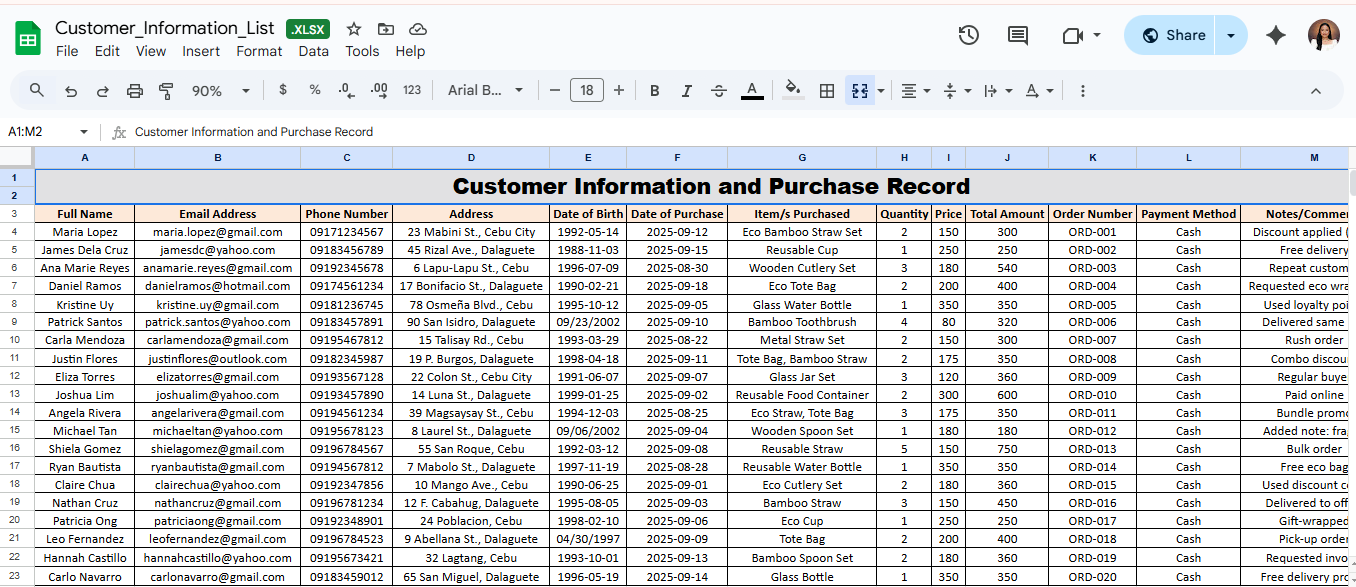Click the font size input field
The height and width of the screenshot is (587, 1356).
pyautogui.click(x=587, y=91)
